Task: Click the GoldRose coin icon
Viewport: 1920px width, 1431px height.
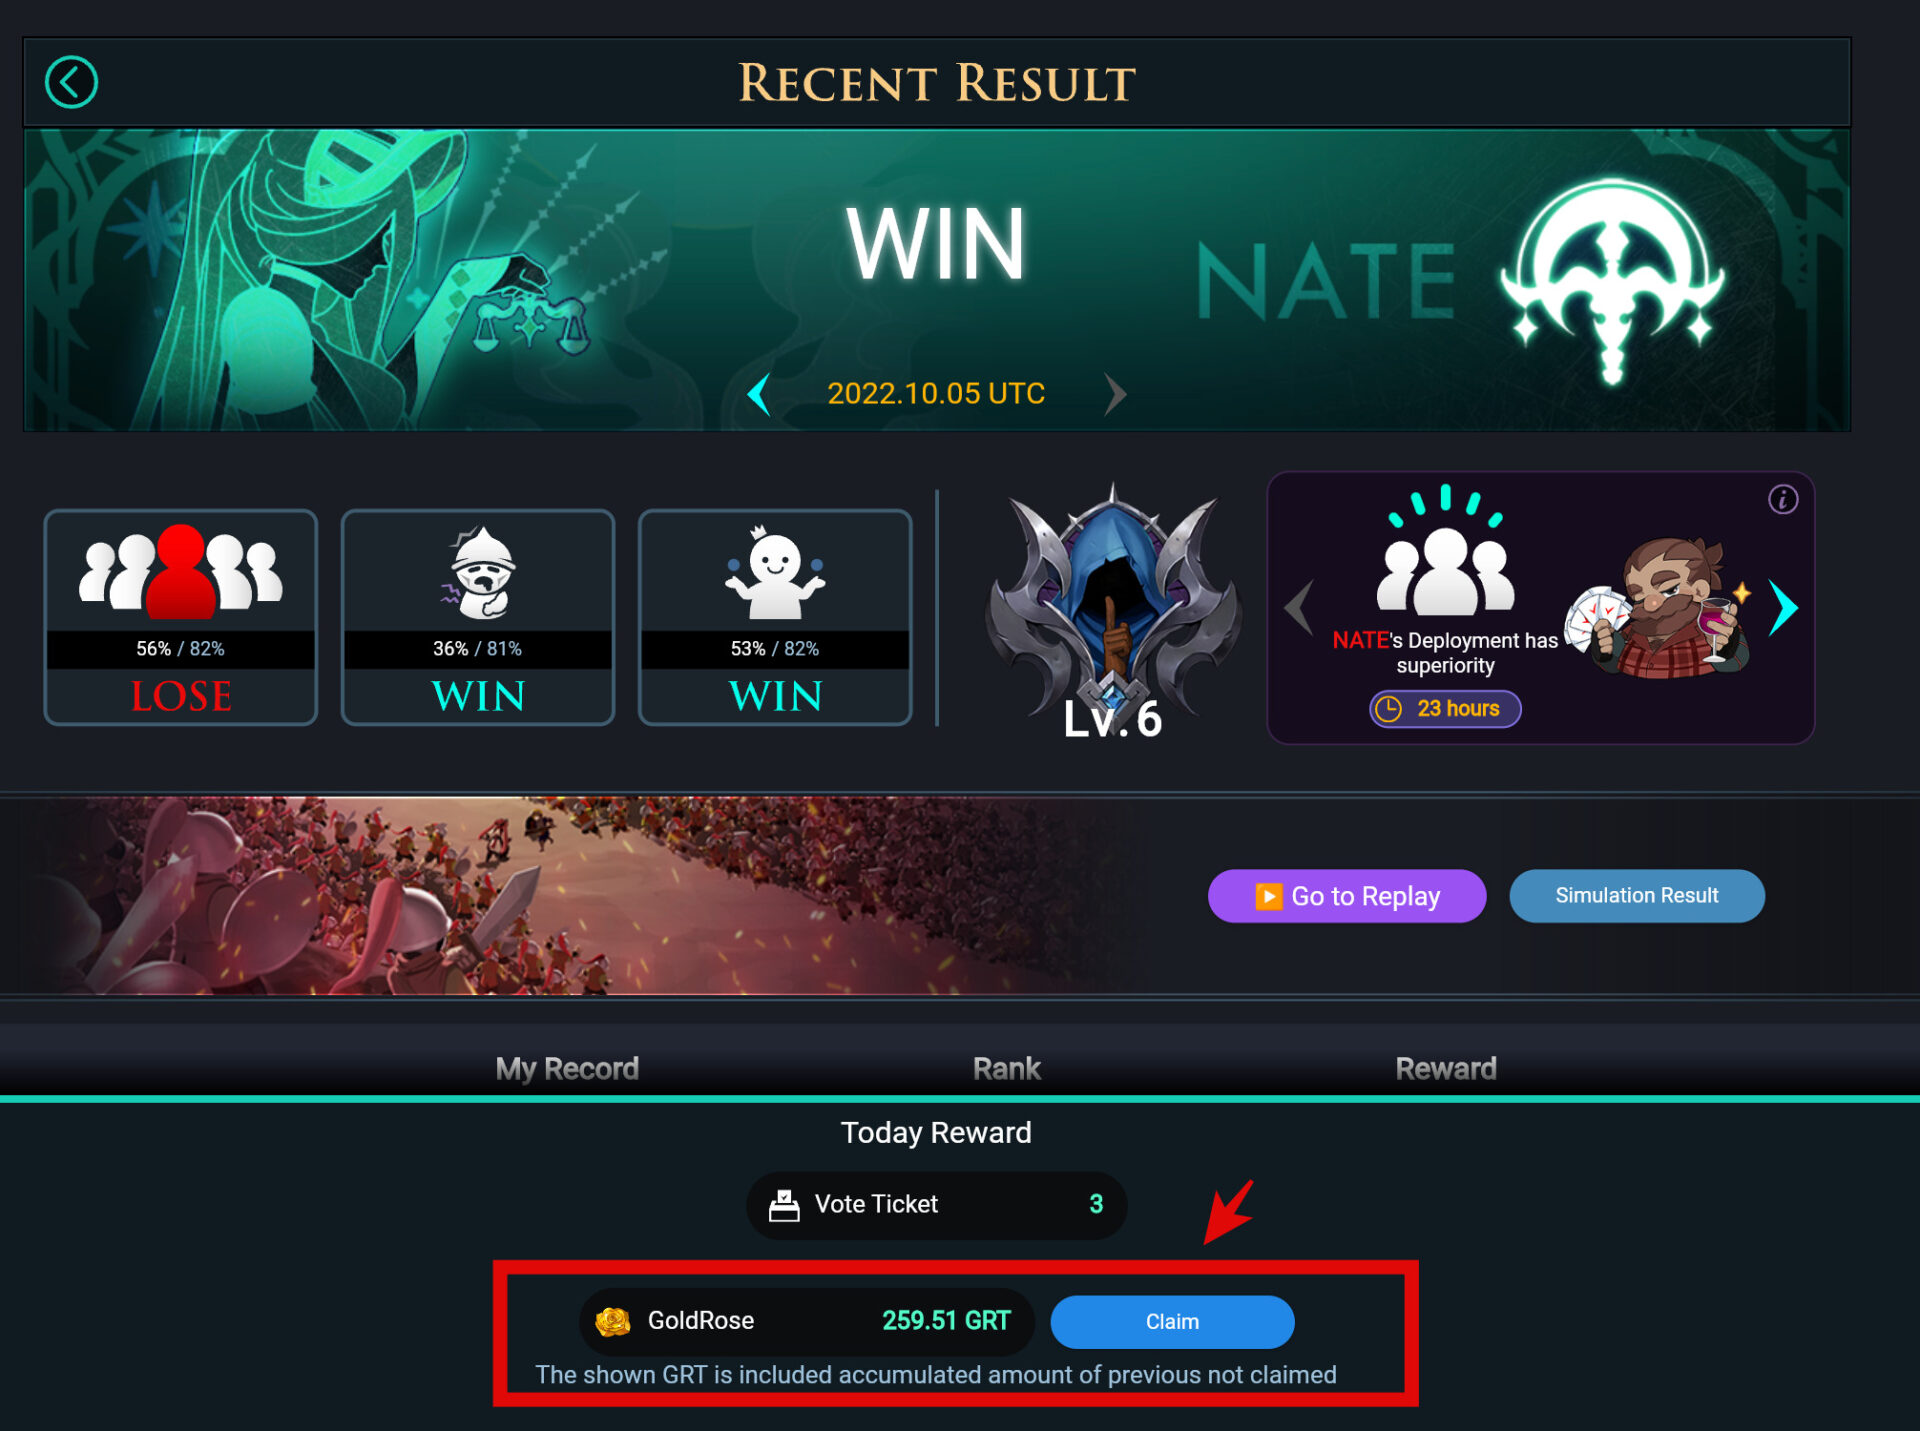Action: 612,1321
